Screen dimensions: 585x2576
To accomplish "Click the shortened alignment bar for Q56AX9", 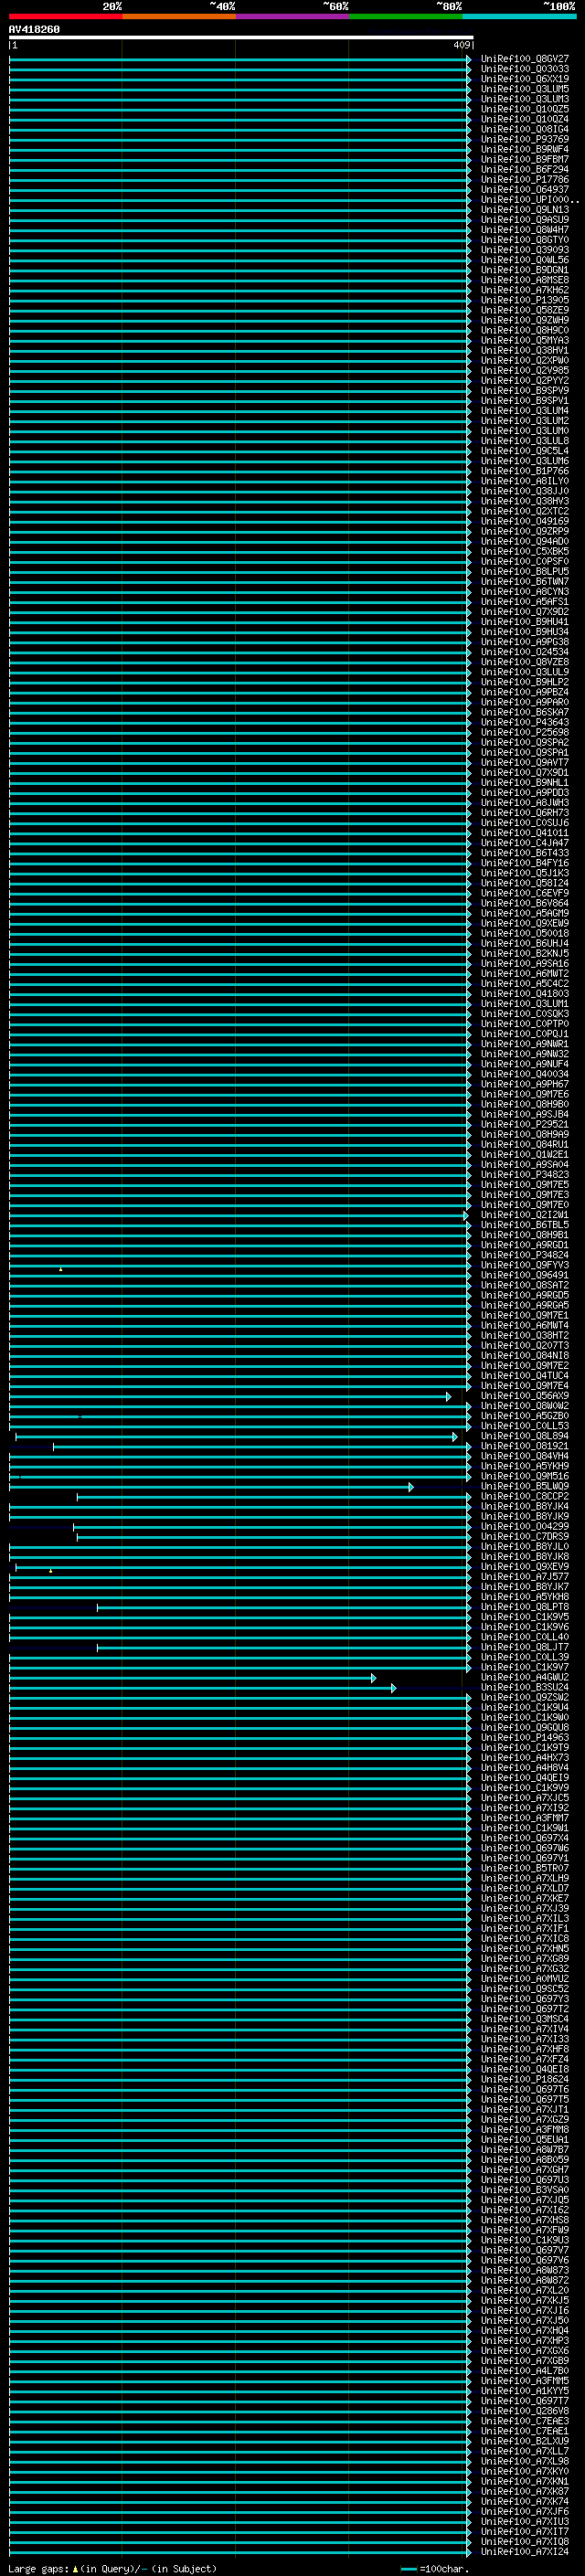I will coord(230,1397).
